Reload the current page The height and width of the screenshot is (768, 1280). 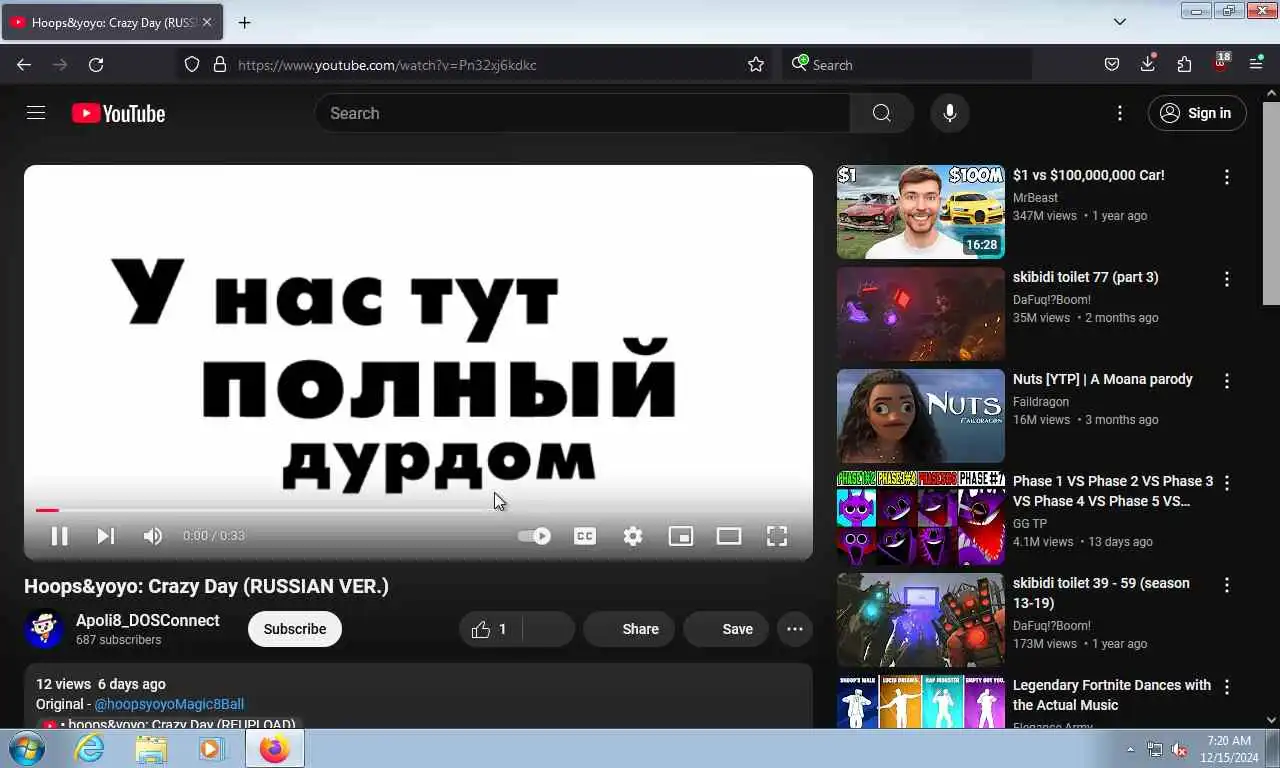(x=96, y=65)
